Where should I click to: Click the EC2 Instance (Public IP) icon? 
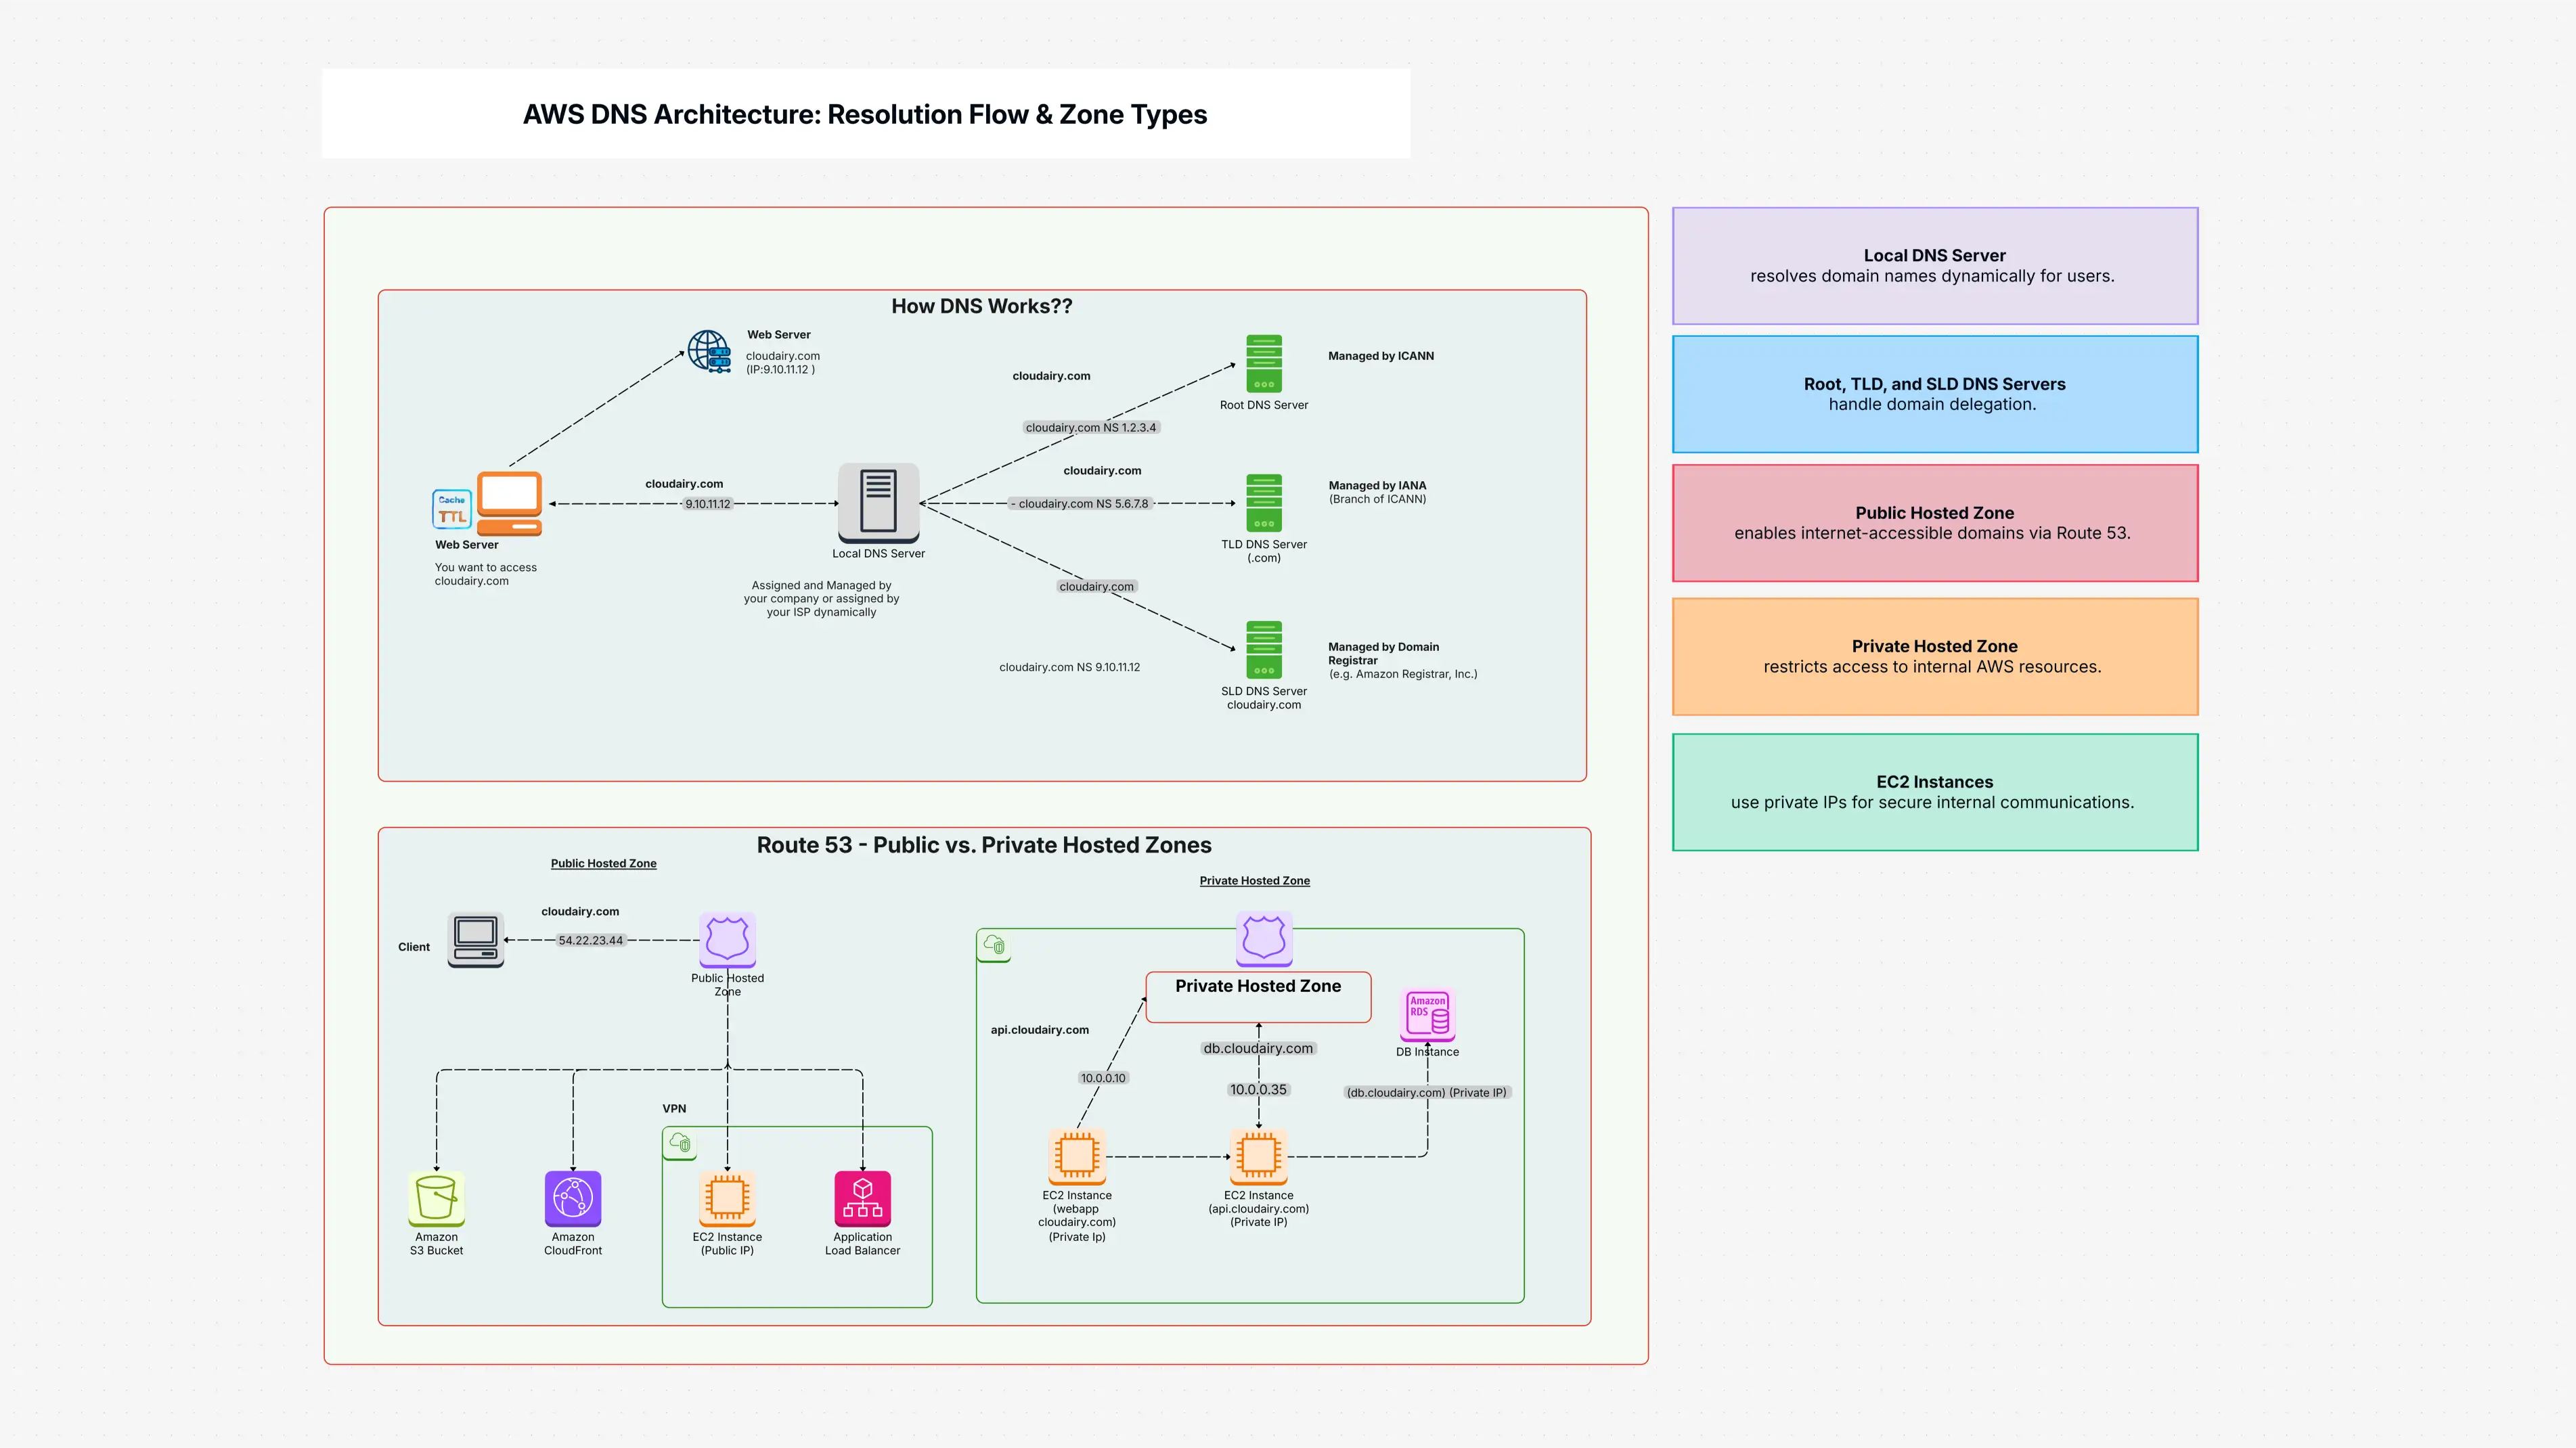tap(727, 1198)
